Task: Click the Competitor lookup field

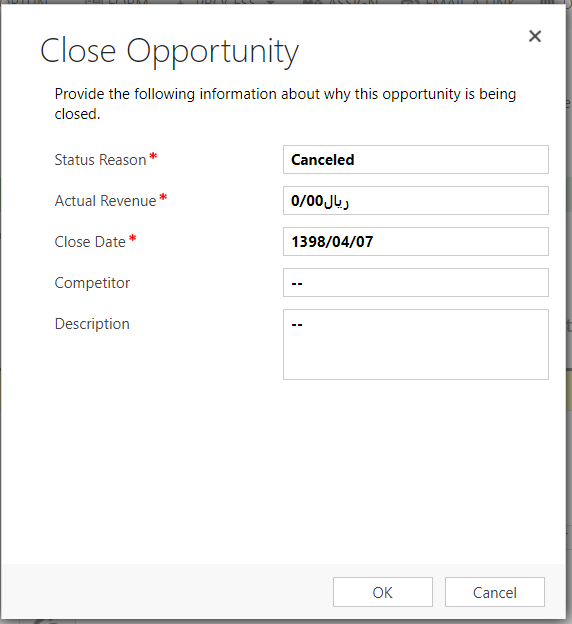Action: point(416,283)
